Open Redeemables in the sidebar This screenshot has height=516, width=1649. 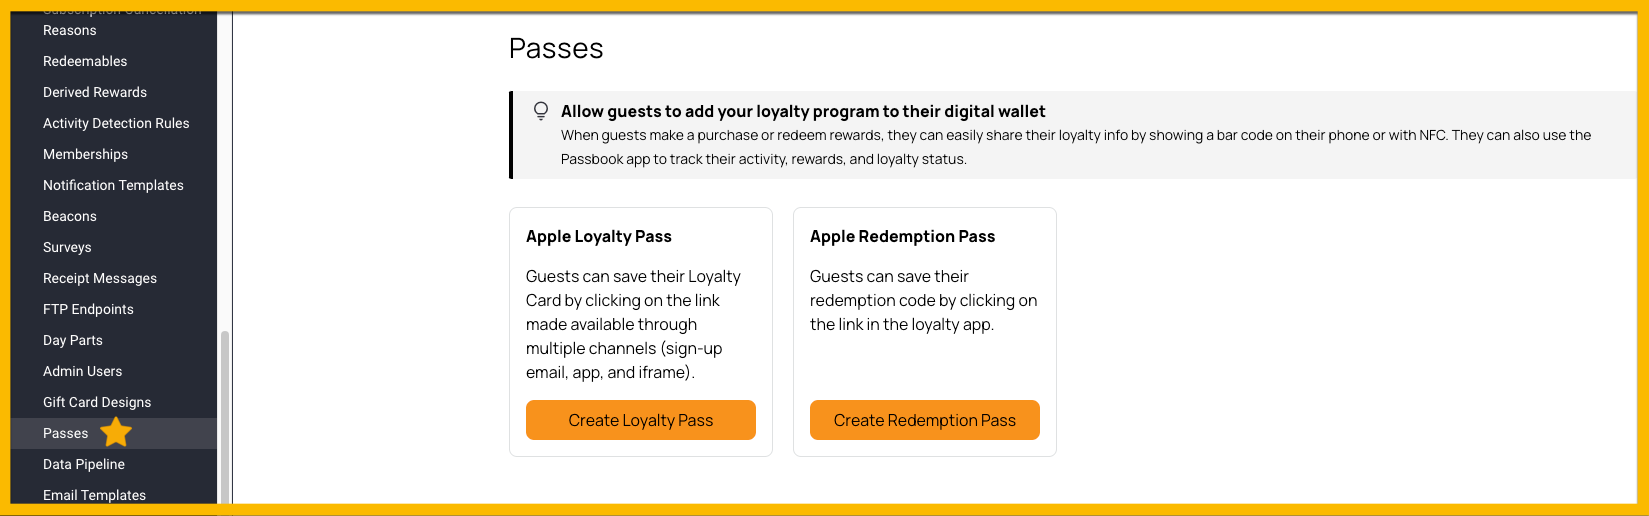click(x=85, y=61)
